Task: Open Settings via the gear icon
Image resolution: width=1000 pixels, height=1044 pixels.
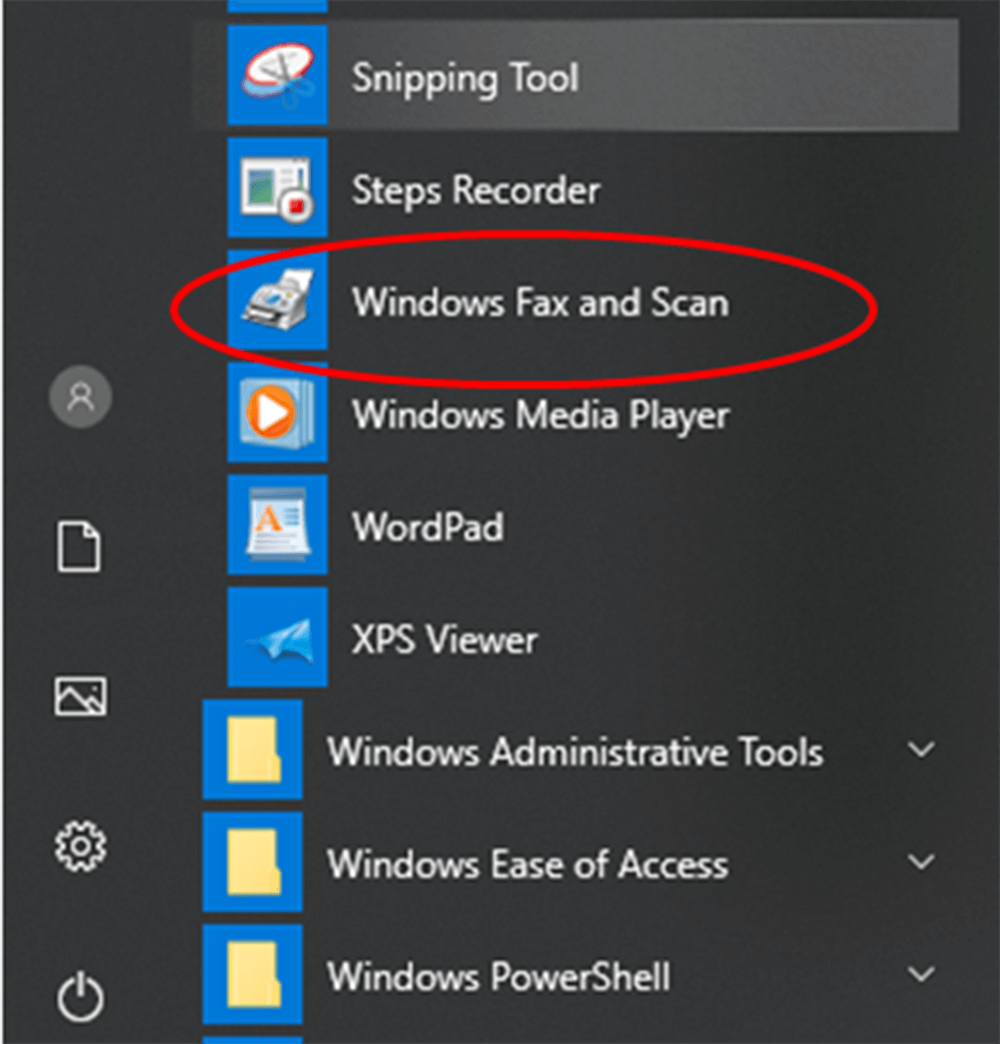Action: coord(80,846)
